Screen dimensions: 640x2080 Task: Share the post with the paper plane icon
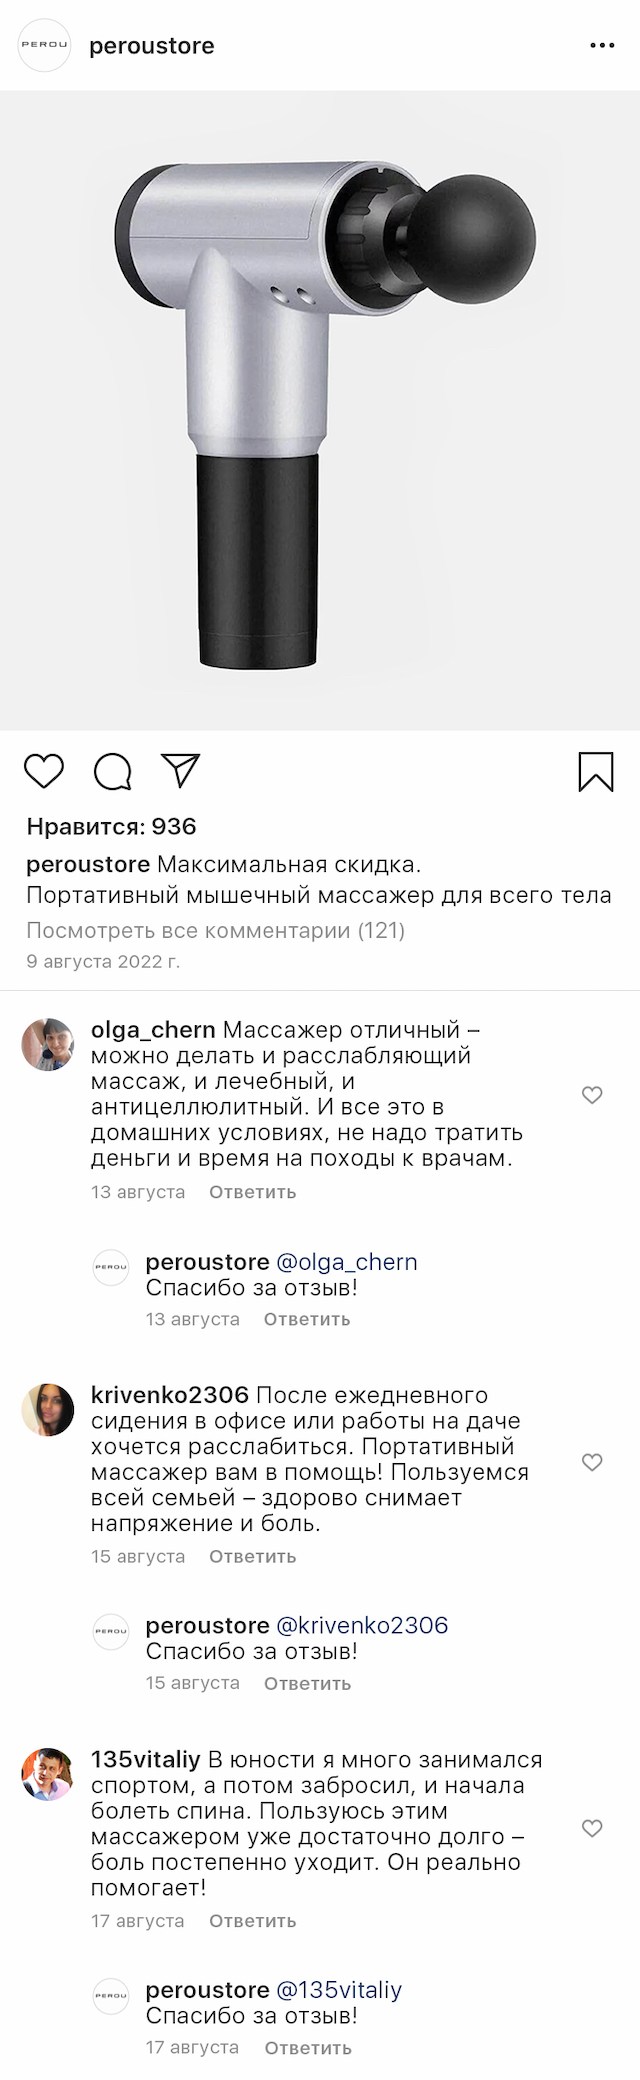pos(181,770)
